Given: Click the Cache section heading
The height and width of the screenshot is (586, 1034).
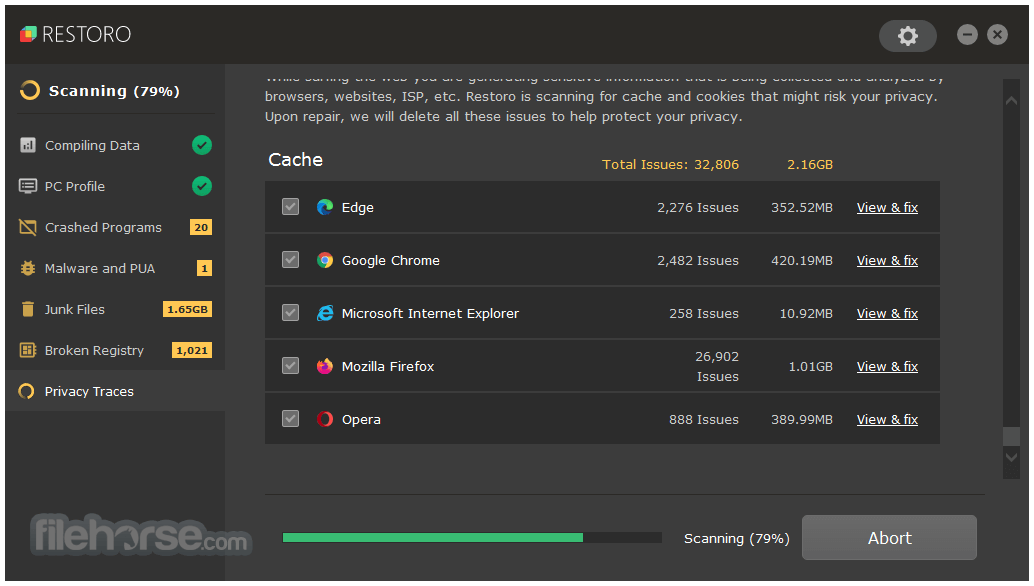Looking at the screenshot, I should click(x=295, y=160).
